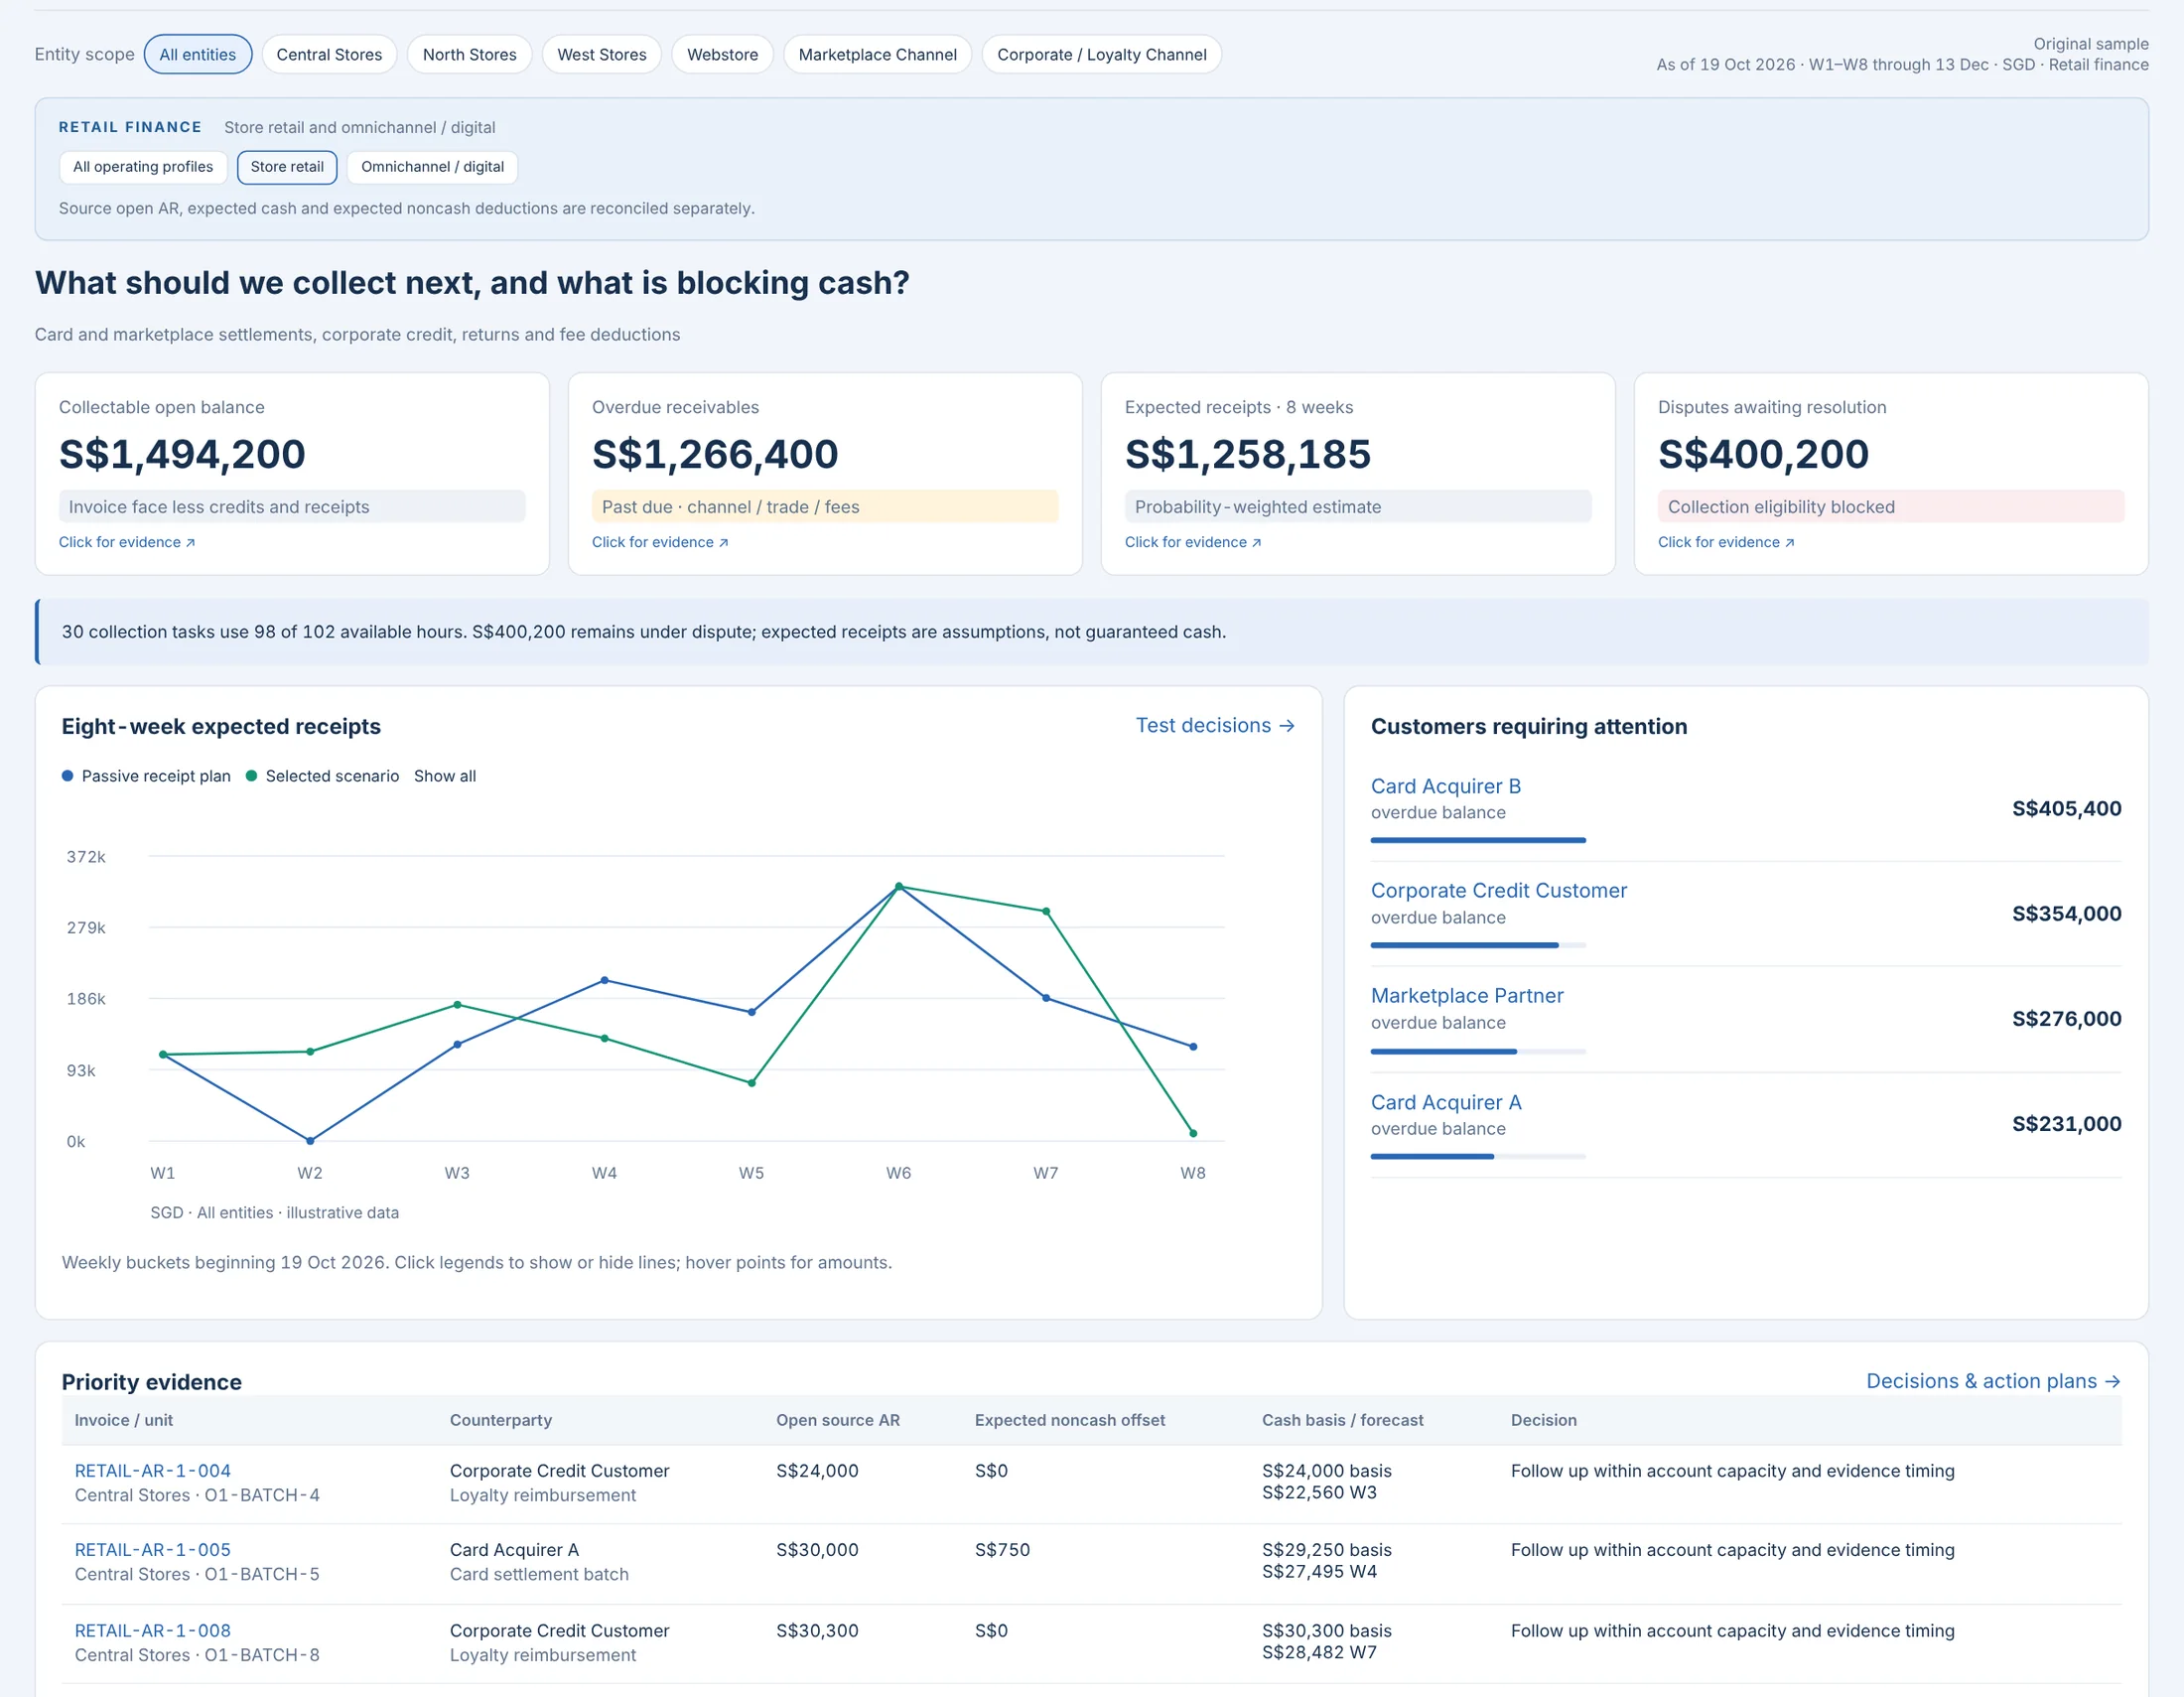Click Show all legend option
The image size is (2184, 1697).
[x=445, y=776]
